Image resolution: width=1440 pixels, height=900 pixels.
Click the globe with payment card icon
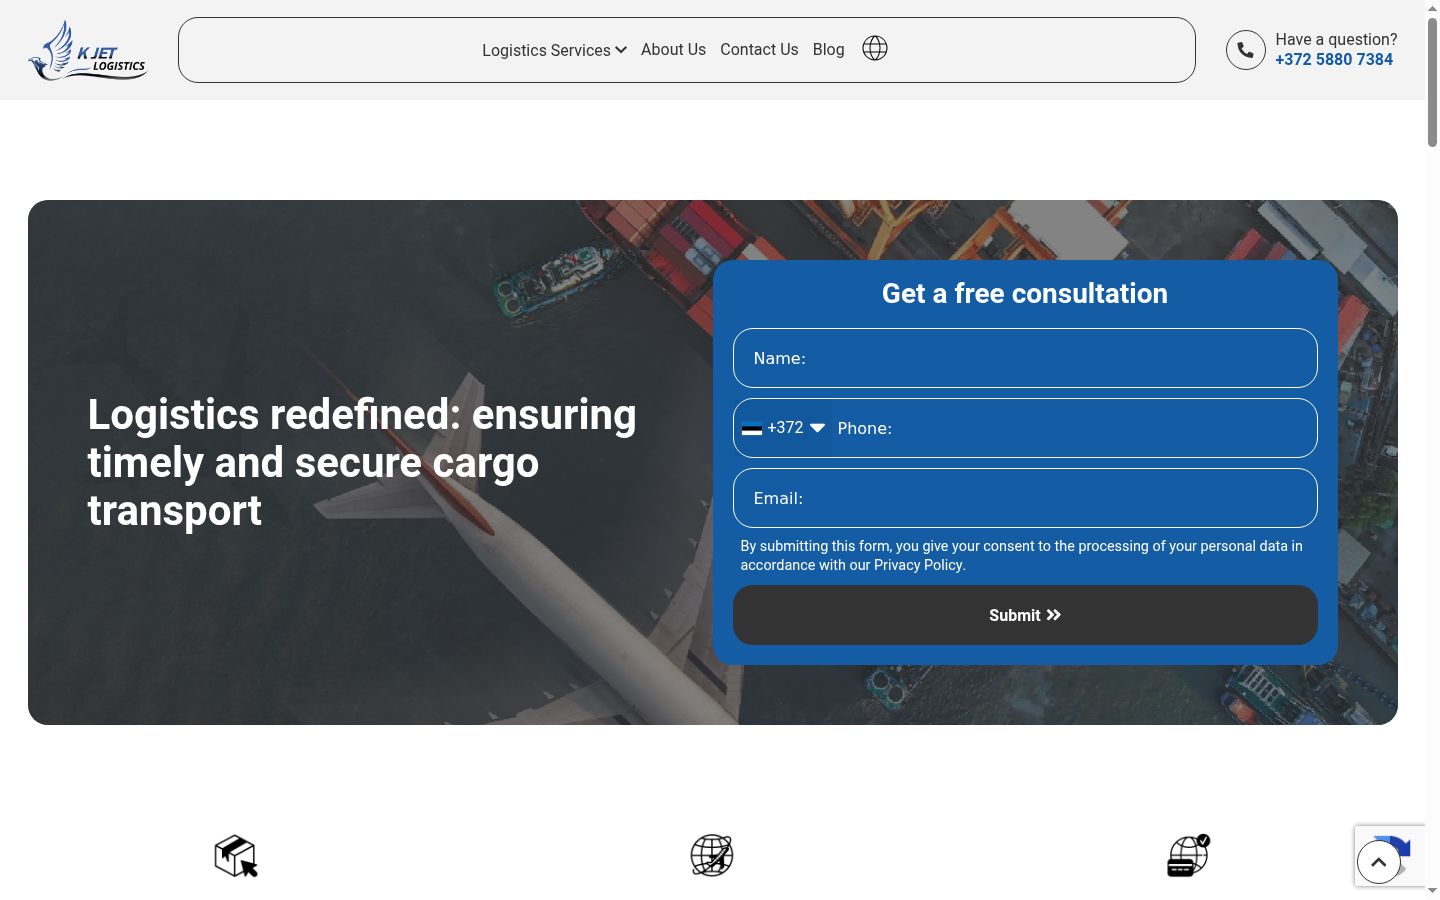(1188, 856)
